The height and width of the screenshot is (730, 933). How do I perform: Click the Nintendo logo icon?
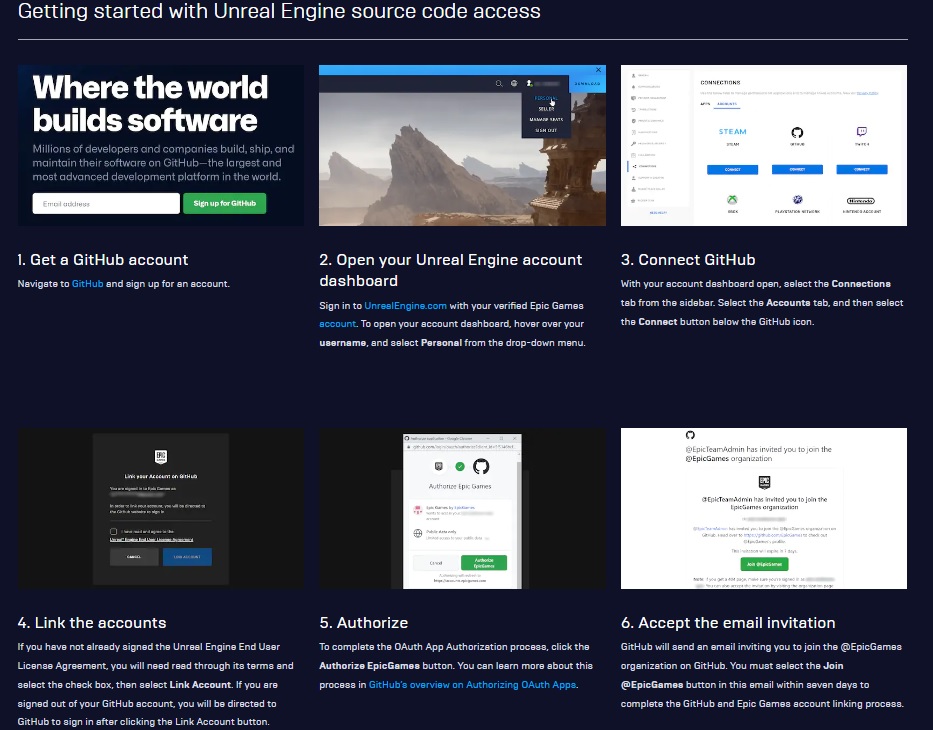pyautogui.click(x=861, y=201)
